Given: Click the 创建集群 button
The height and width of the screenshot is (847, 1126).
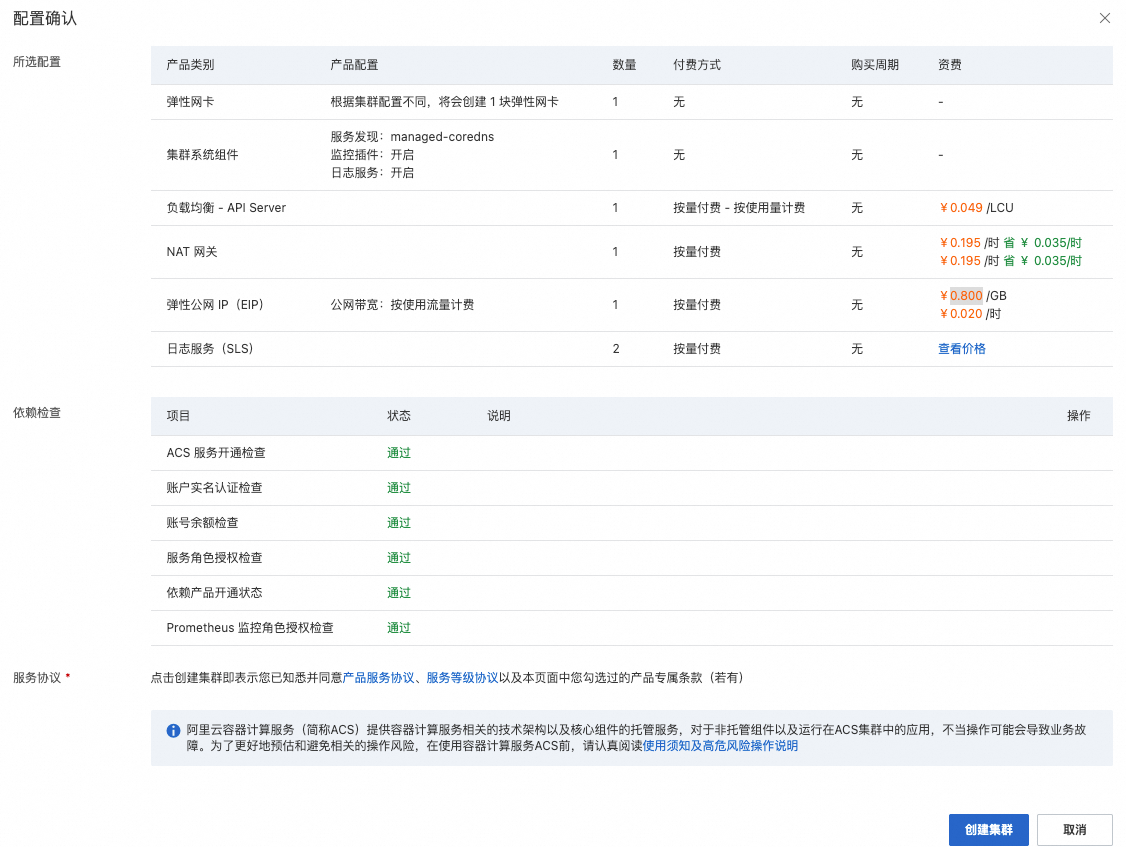Looking at the screenshot, I should pyautogui.click(x=988, y=829).
